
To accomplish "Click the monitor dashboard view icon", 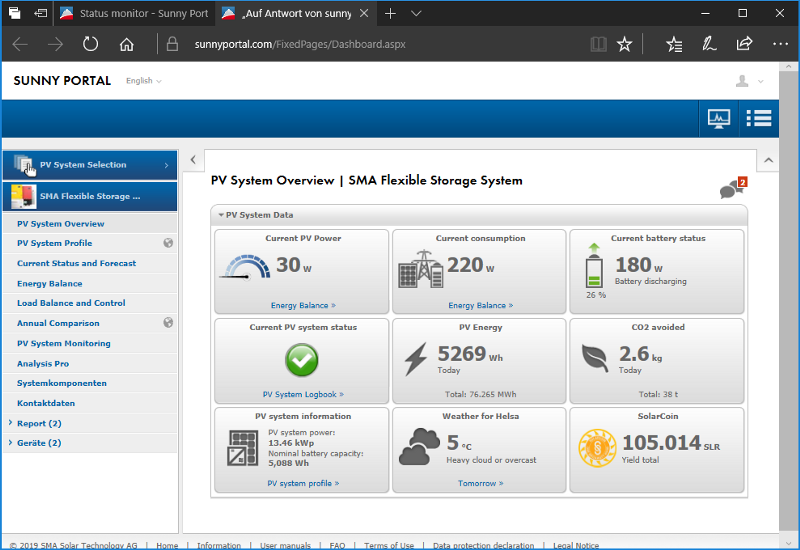I will pos(718,119).
